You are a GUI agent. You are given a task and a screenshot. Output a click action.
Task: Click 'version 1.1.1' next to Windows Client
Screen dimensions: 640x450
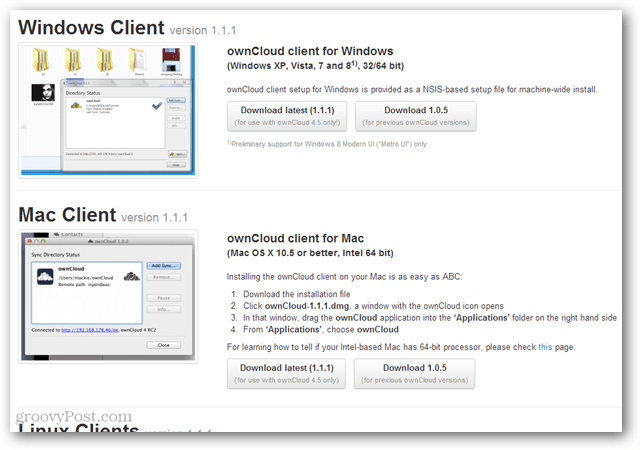(202, 30)
